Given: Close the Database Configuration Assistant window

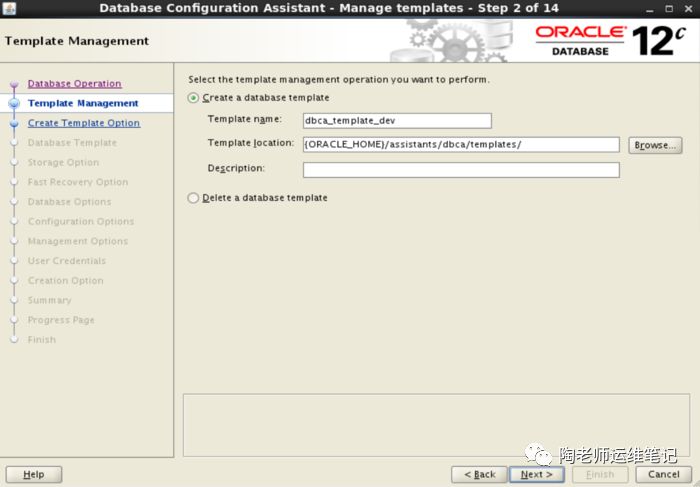Looking at the screenshot, I should 688,9.
